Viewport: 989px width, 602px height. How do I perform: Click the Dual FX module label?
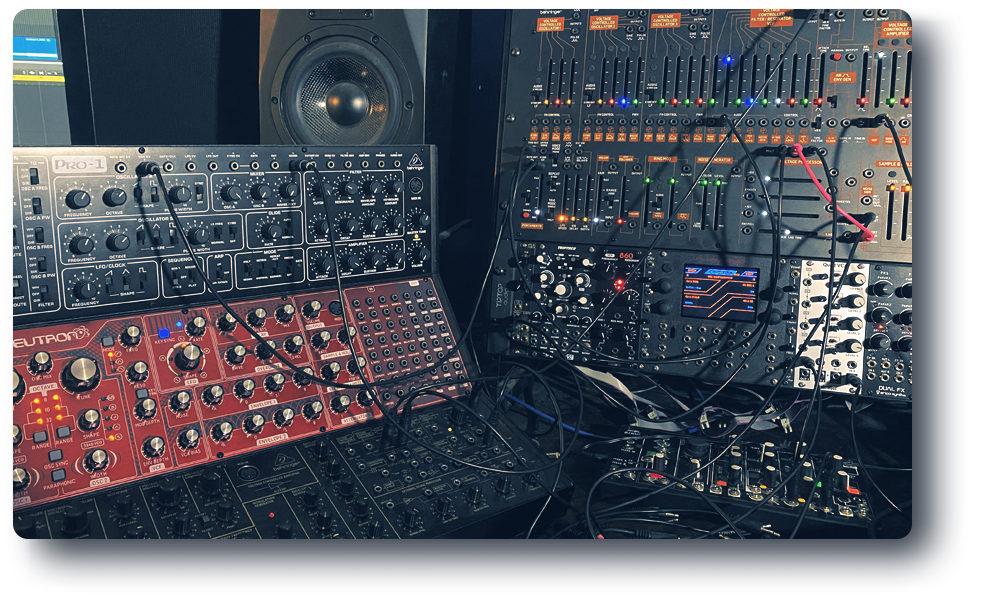click(x=894, y=390)
